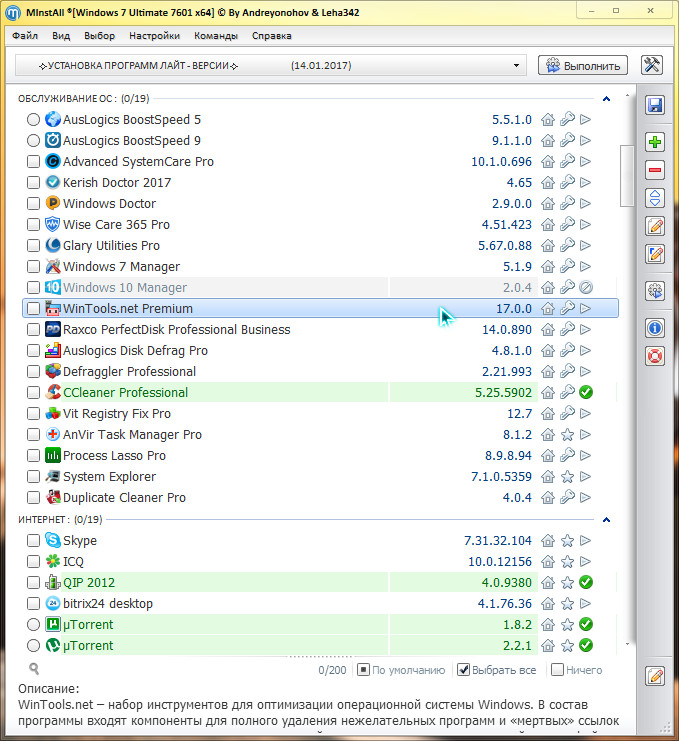This screenshot has width=679, height=741.
Task: Open the Команды menu
Action: click(216, 36)
